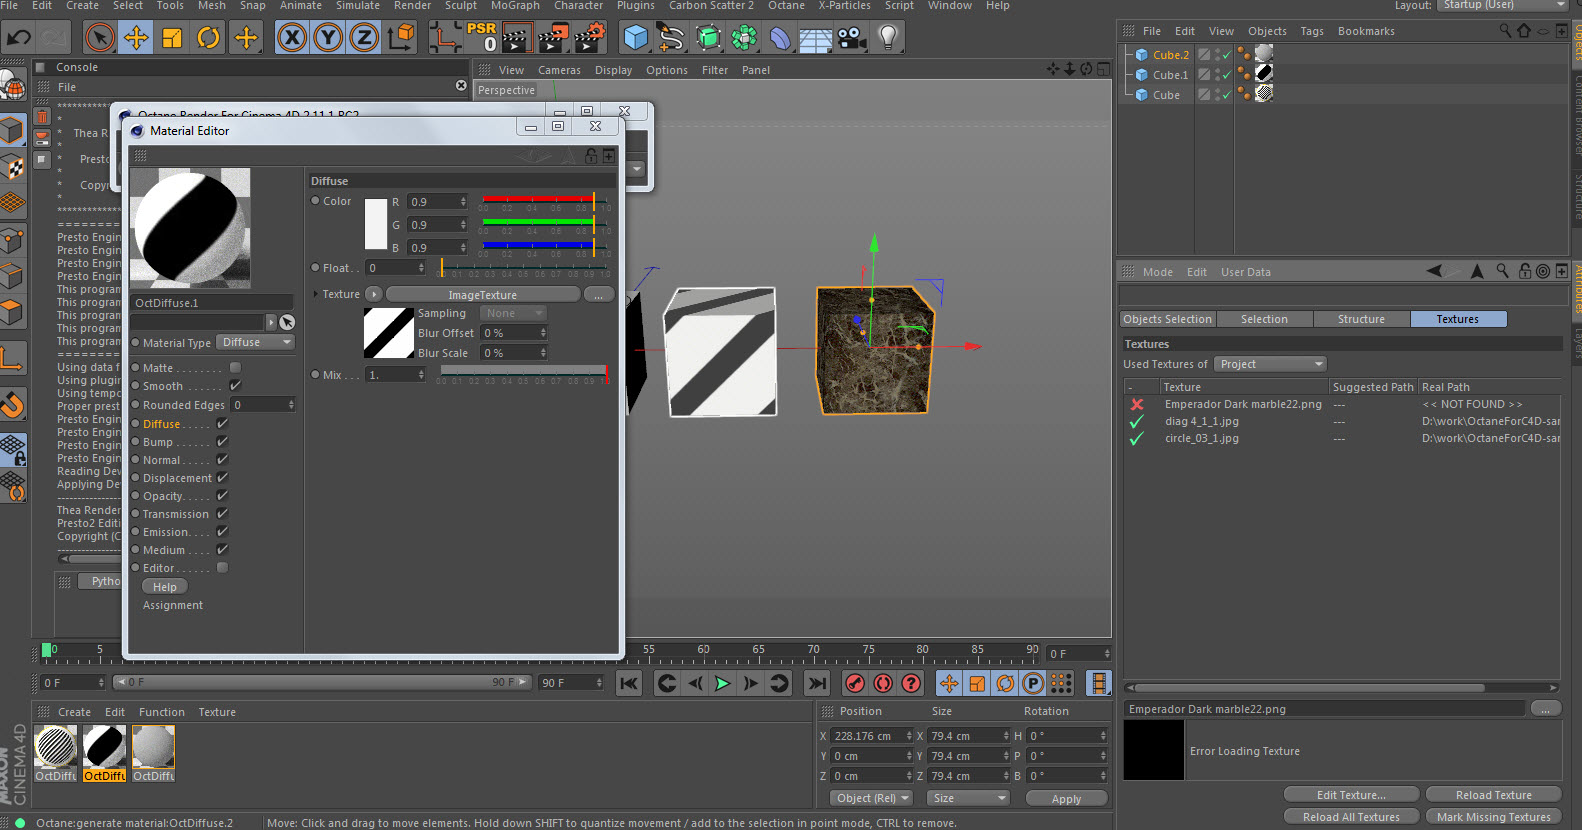Open the Material Type dropdown
The image size is (1582, 830).
pyautogui.click(x=257, y=343)
